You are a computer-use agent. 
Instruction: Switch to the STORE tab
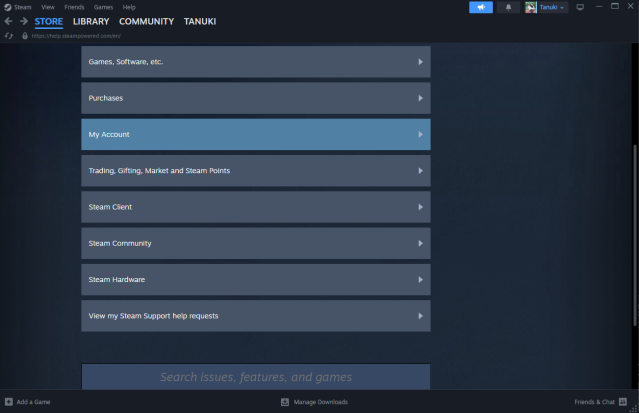[48, 22]
